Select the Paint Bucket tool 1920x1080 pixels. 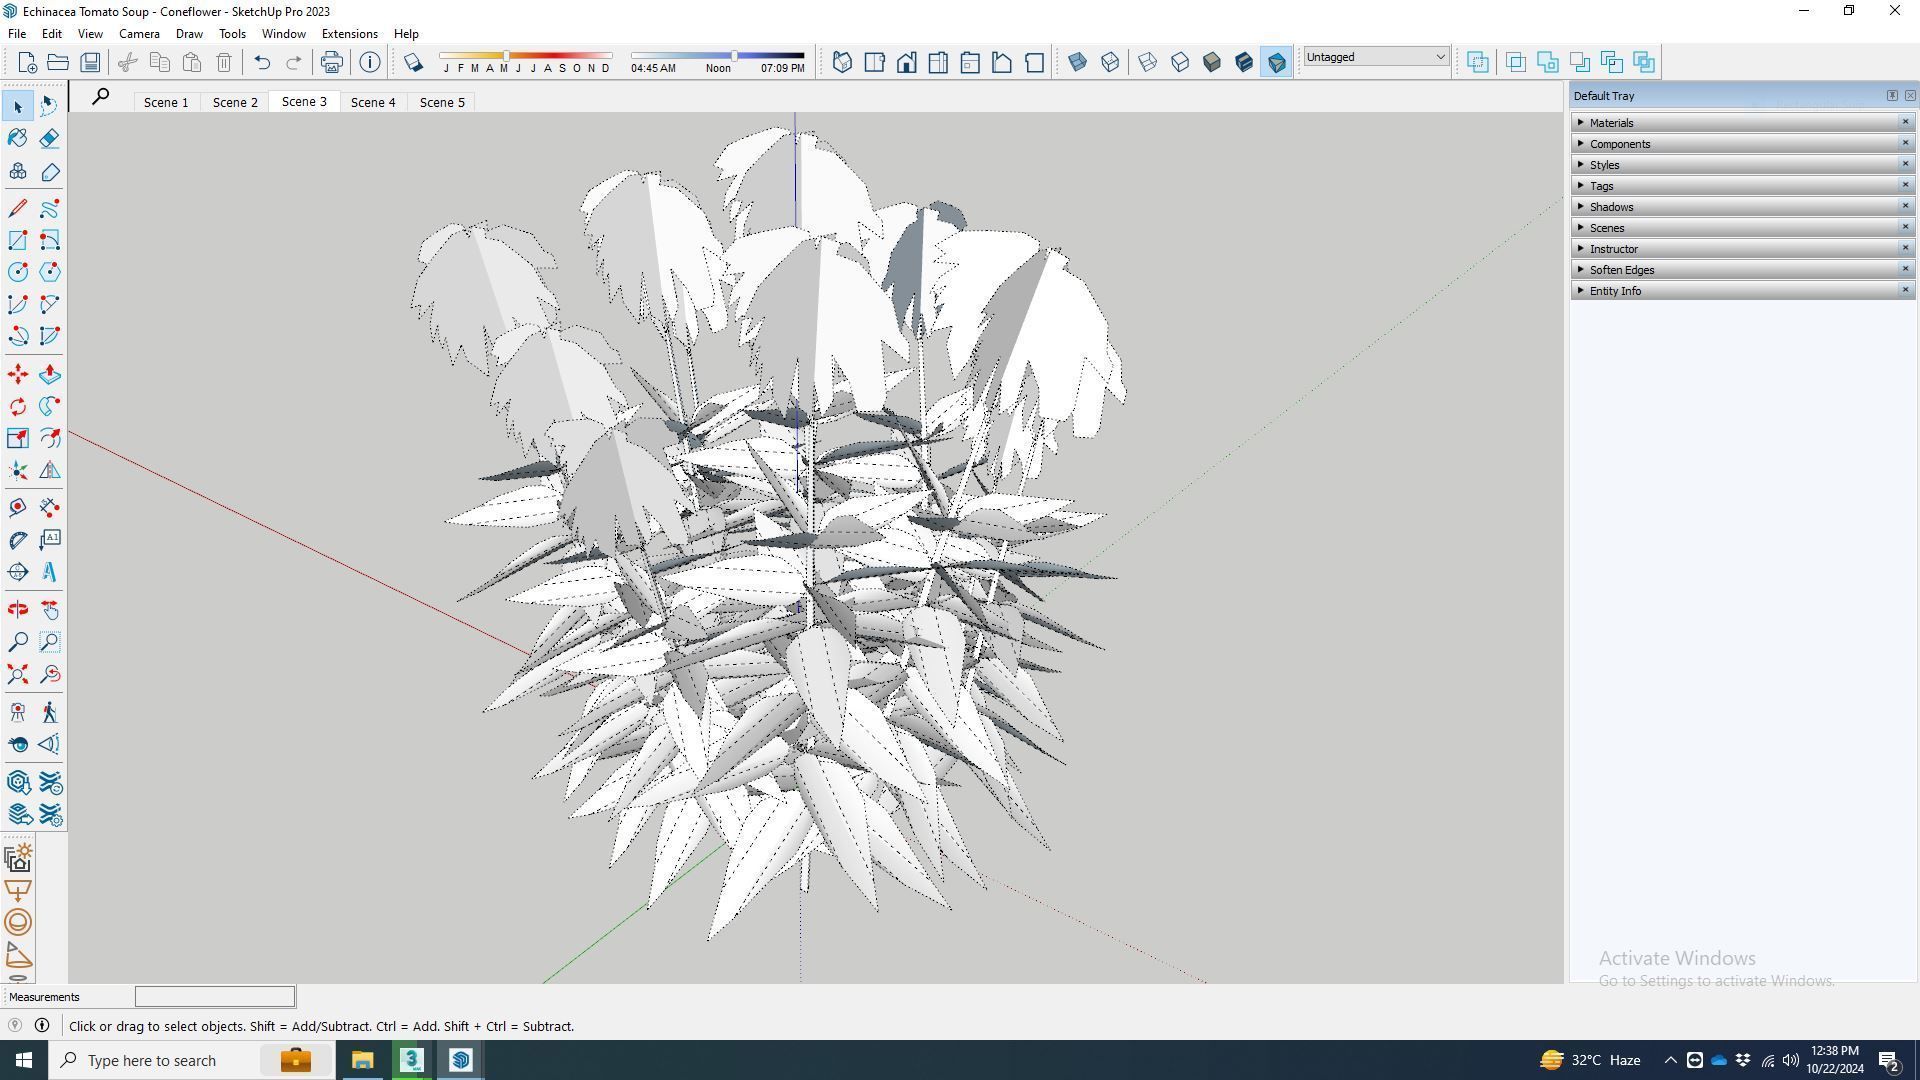pos(18,138)
